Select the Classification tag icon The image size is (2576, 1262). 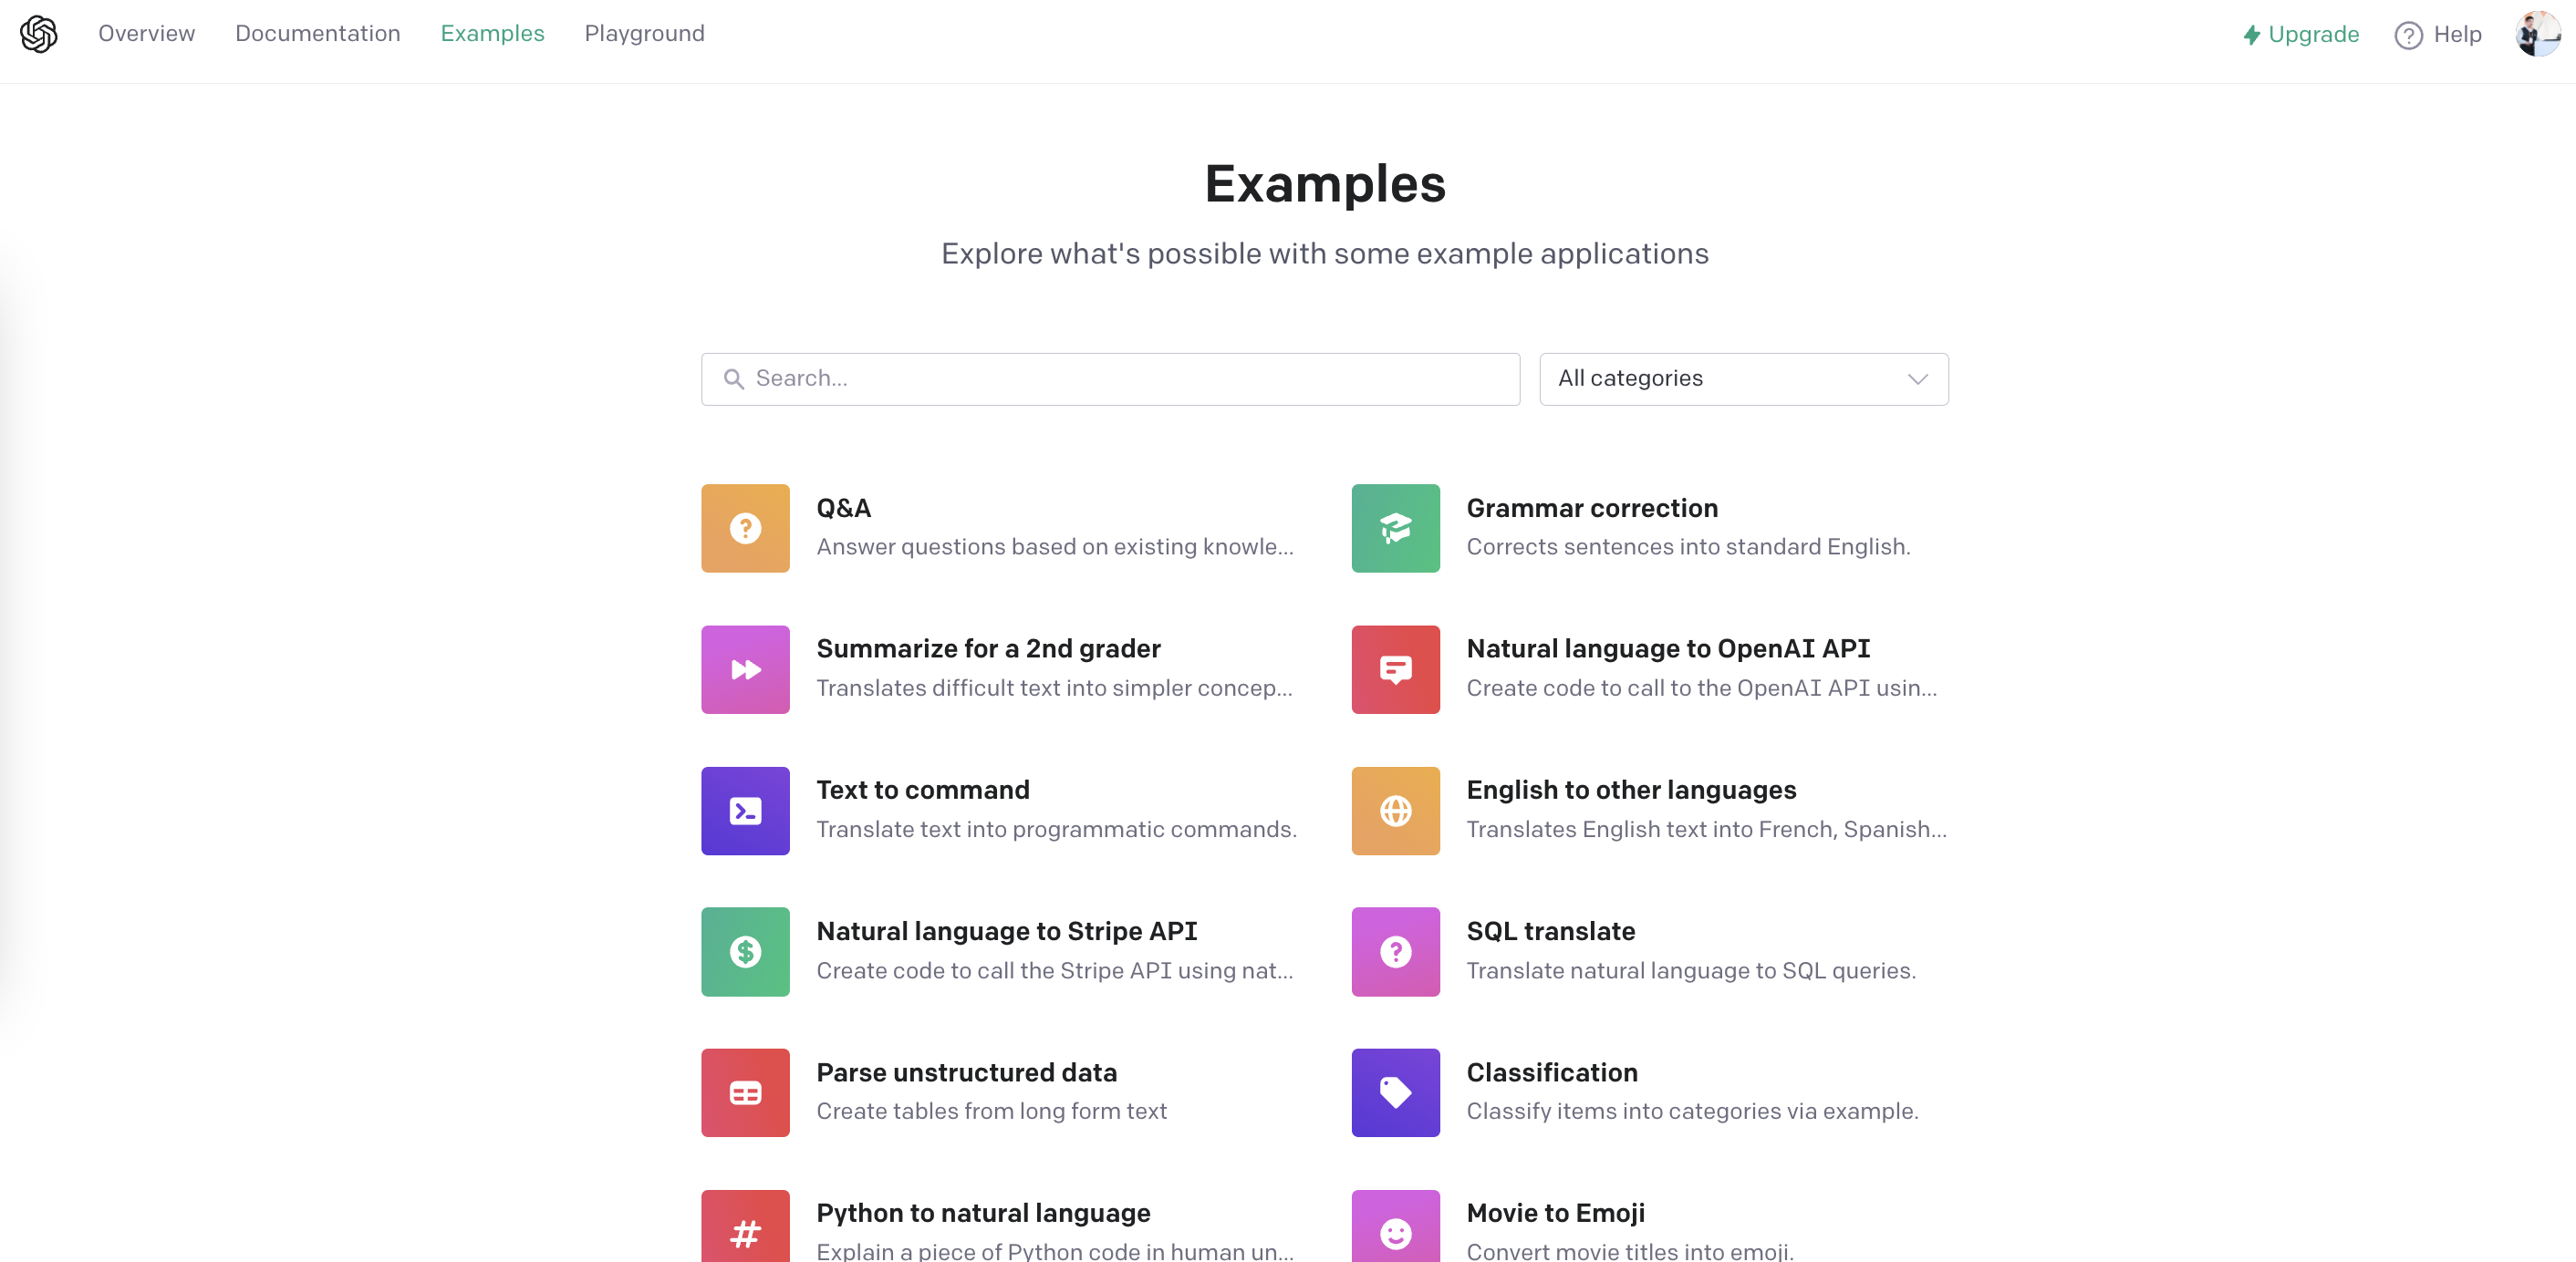(1395, 1092)
